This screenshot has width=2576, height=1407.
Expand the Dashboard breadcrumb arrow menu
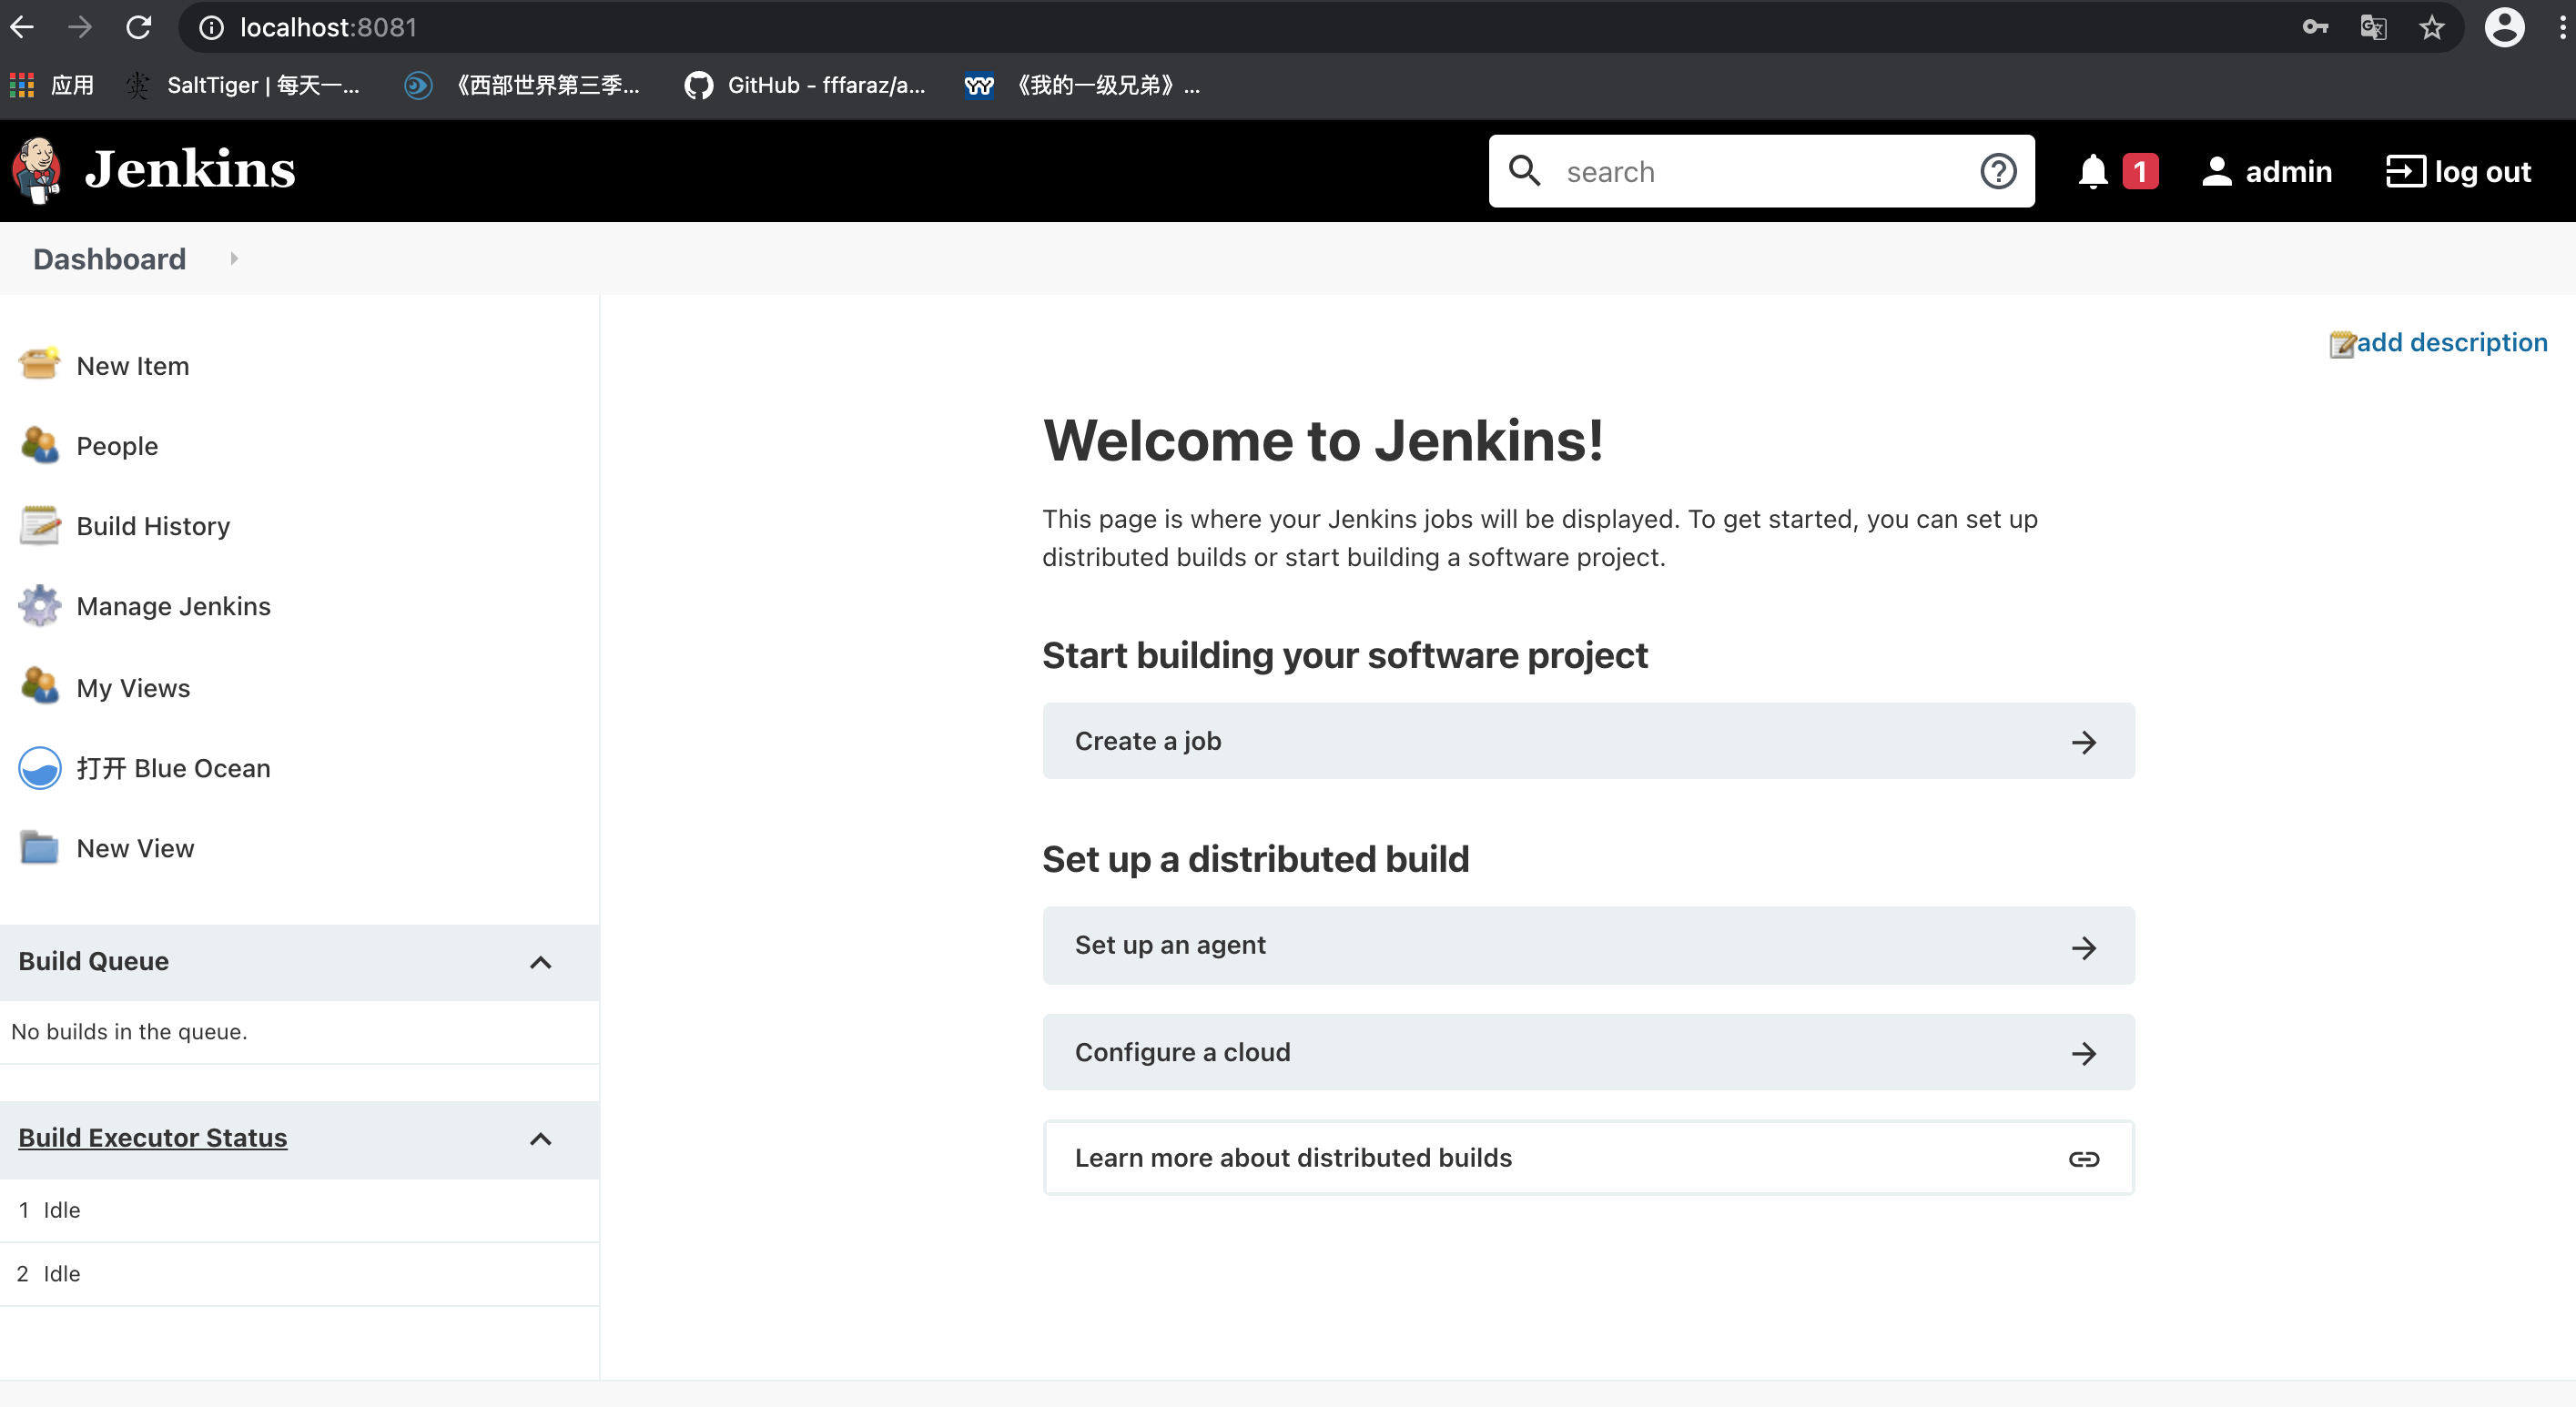tap(234, 259)
